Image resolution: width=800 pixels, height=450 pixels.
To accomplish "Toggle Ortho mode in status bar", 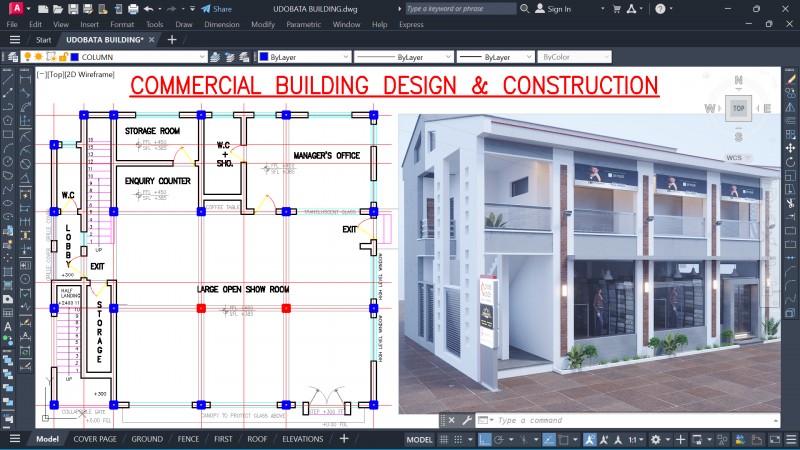I will 485,439.
